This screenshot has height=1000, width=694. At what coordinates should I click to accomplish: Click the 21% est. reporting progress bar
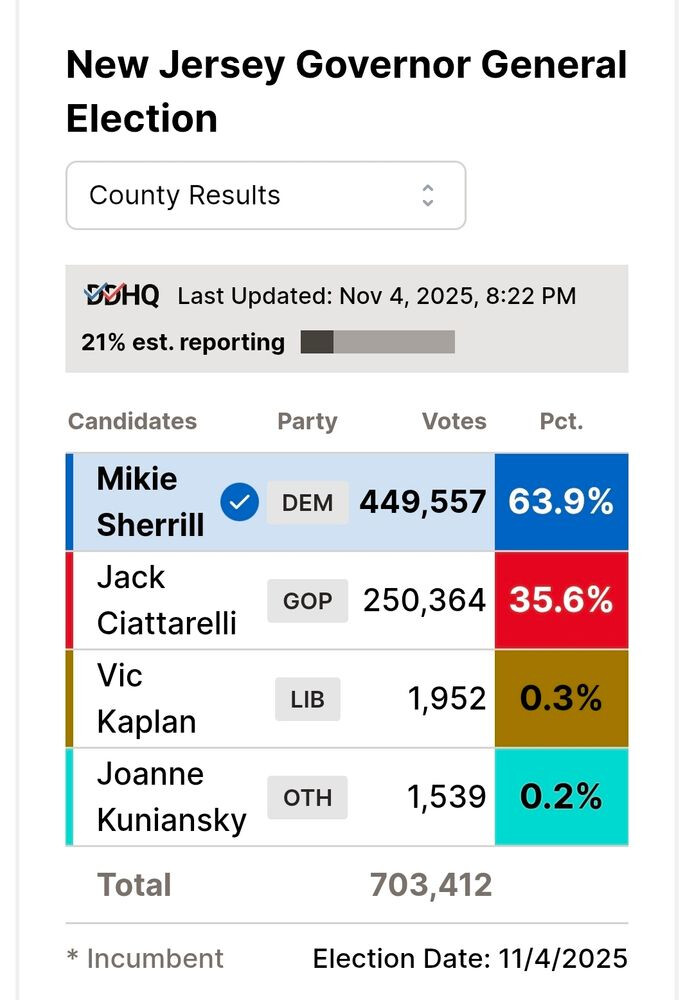378,342
